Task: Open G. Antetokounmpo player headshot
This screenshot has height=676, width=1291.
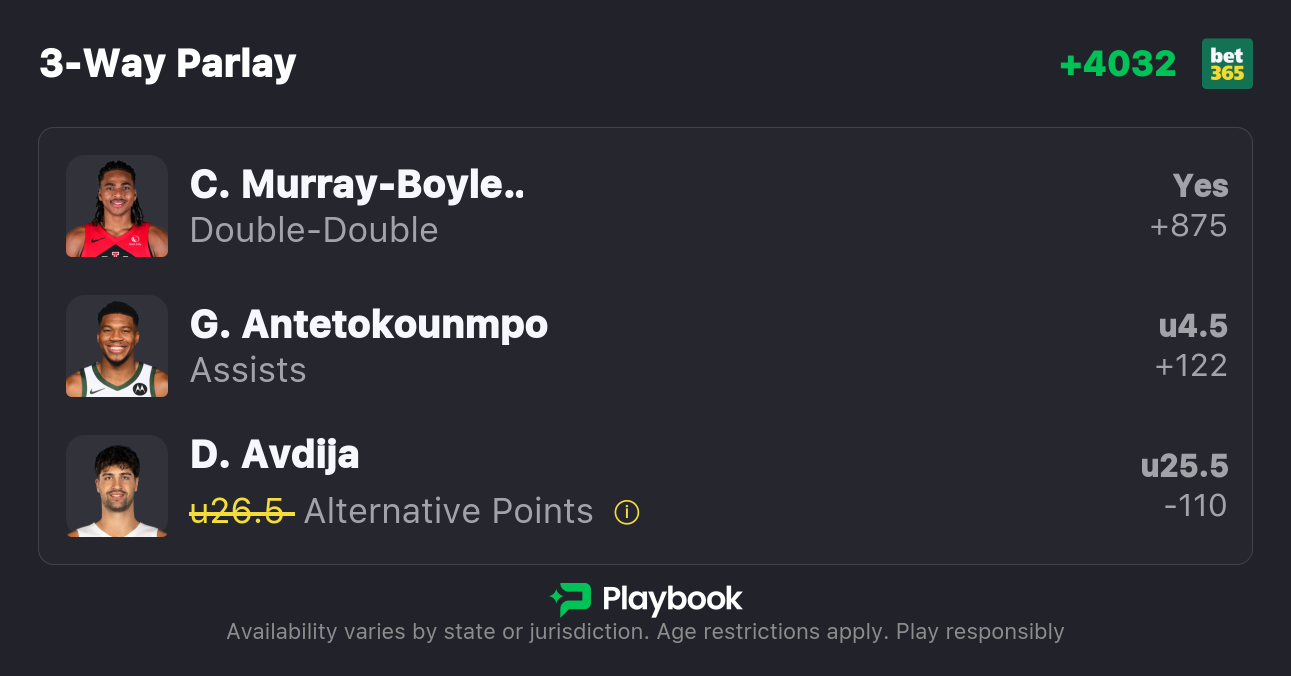Action: pos(117,346)
